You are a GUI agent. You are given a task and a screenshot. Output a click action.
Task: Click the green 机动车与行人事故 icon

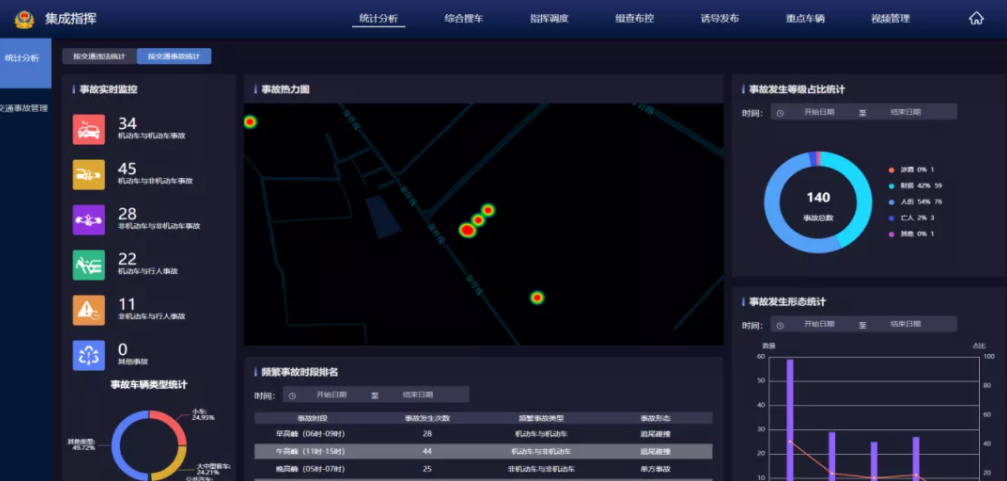[x=88, y=264]
